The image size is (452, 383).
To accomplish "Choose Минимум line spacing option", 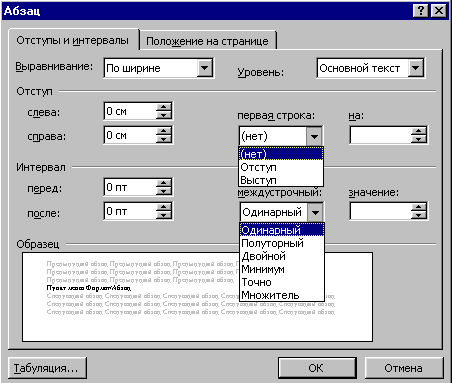I will 282,269.
